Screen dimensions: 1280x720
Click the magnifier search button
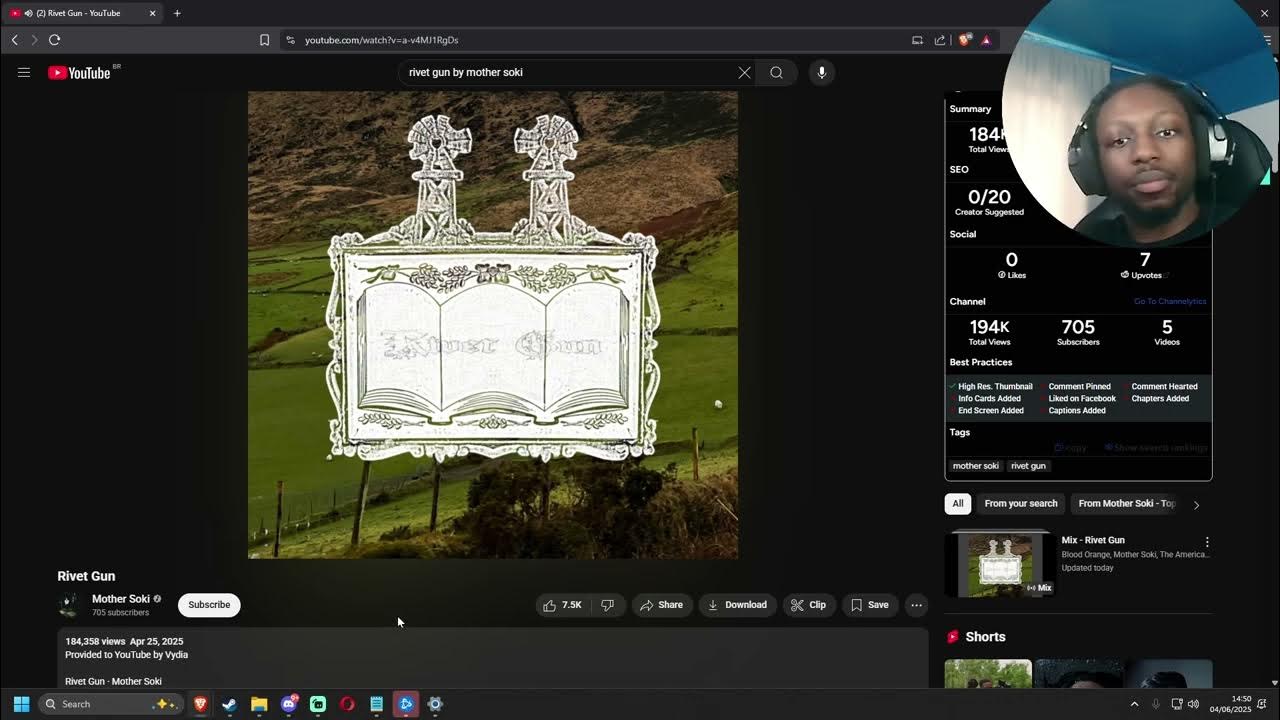click(x=776, y=72)
